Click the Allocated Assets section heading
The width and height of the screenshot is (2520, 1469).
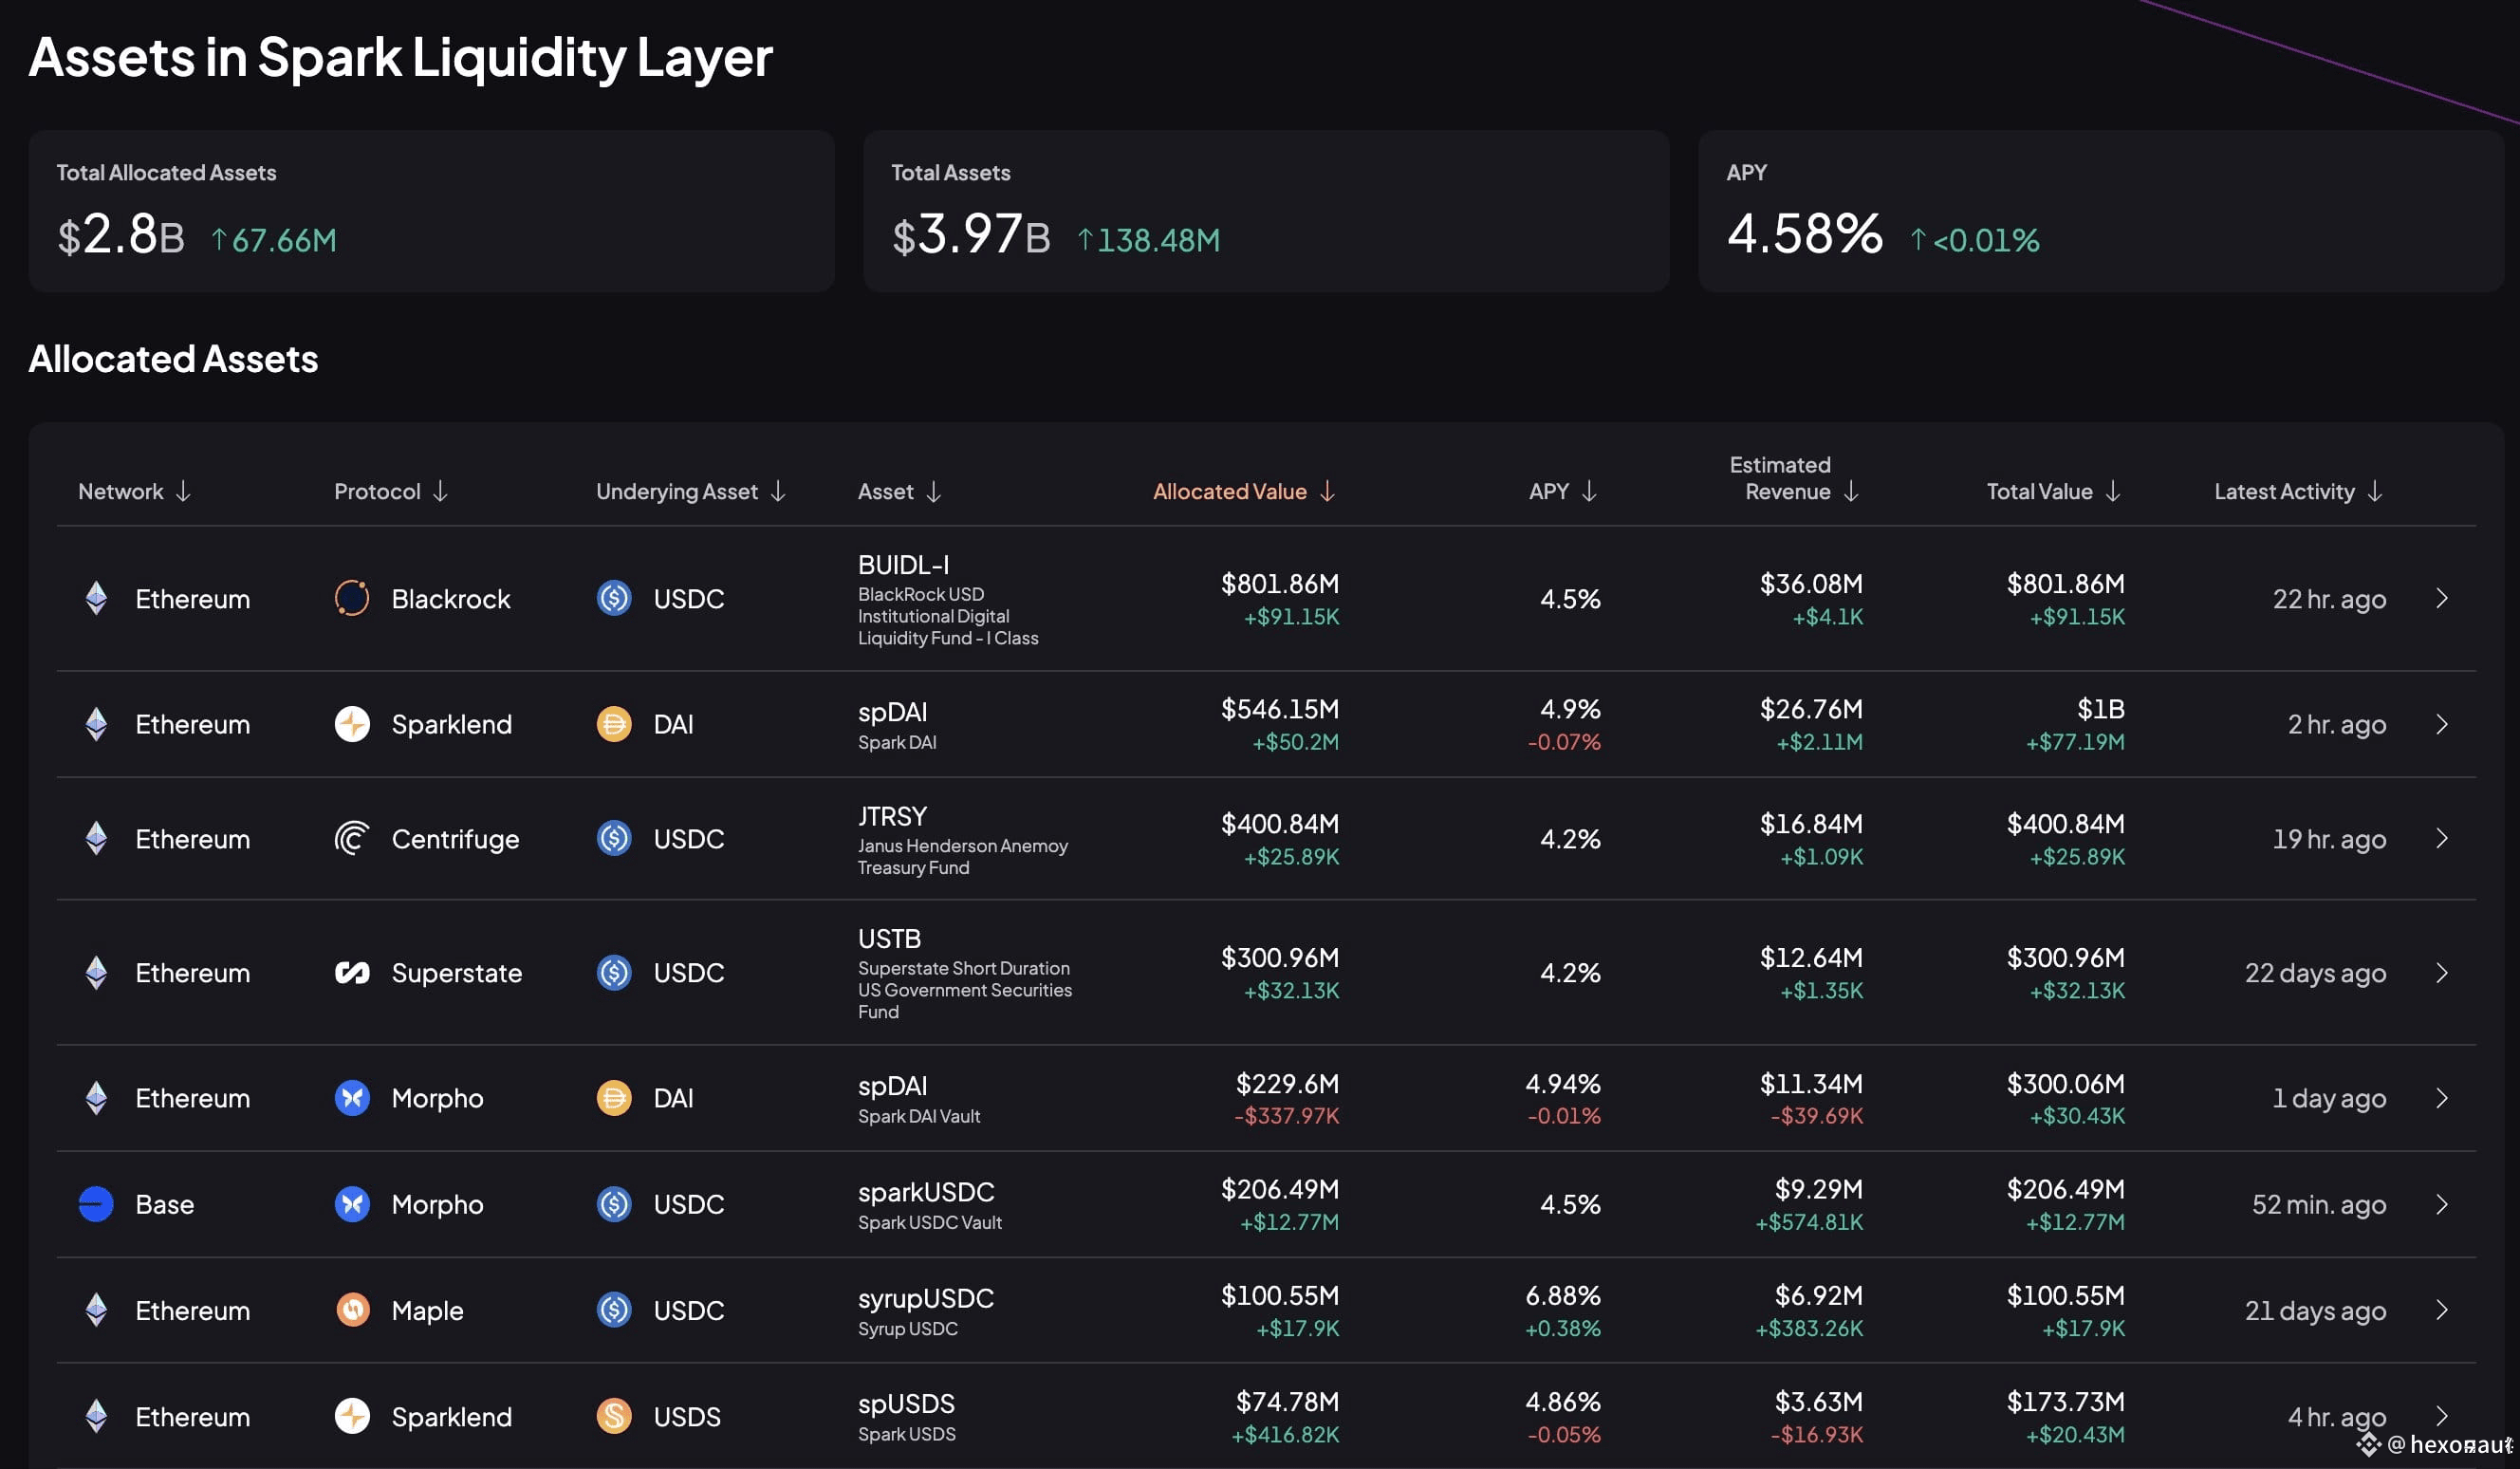coord(173,358)
